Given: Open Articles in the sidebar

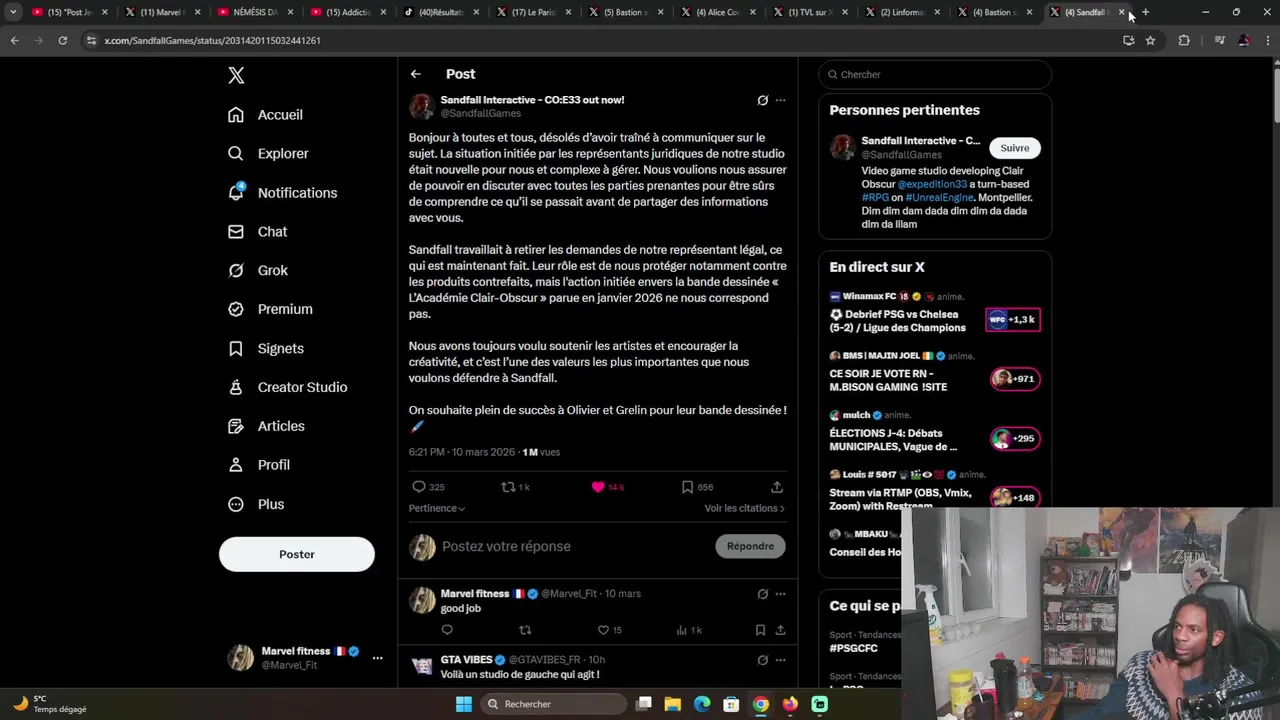Looking at the screenshot, I should point(266,427).
